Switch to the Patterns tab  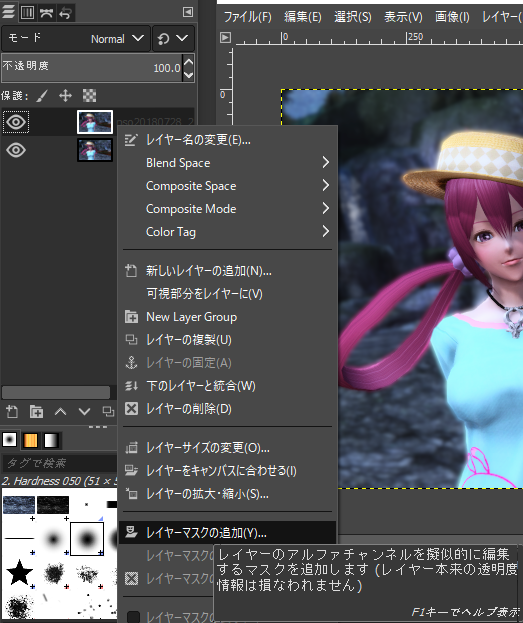[31, 440]
